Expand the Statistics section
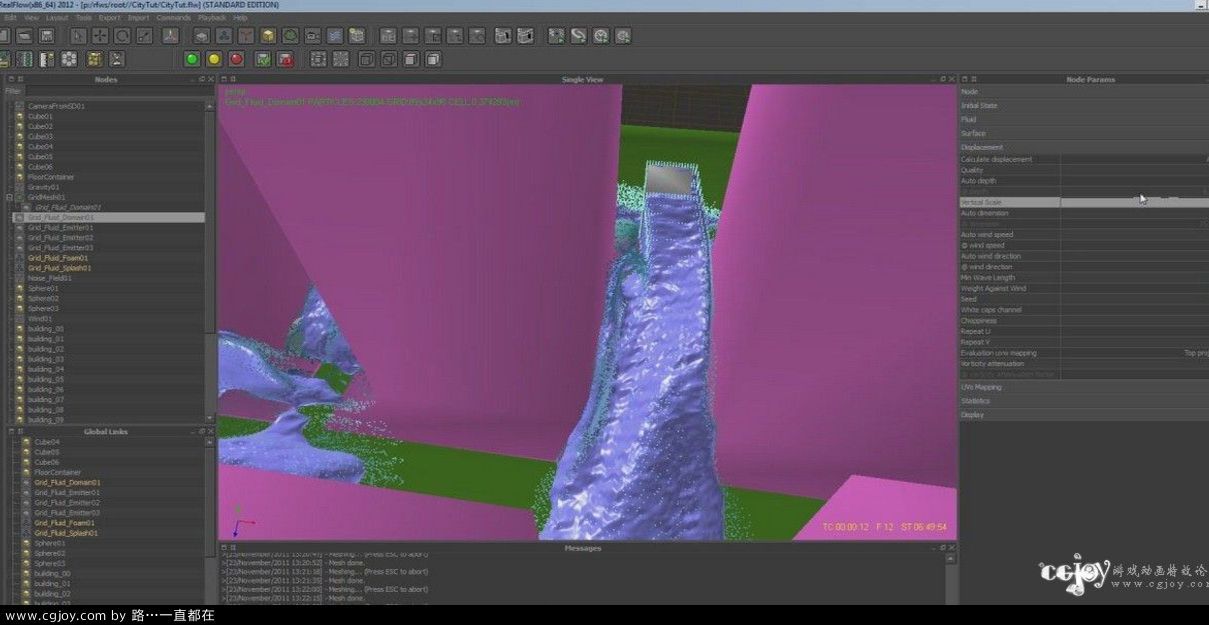 tap(1084, 401)
